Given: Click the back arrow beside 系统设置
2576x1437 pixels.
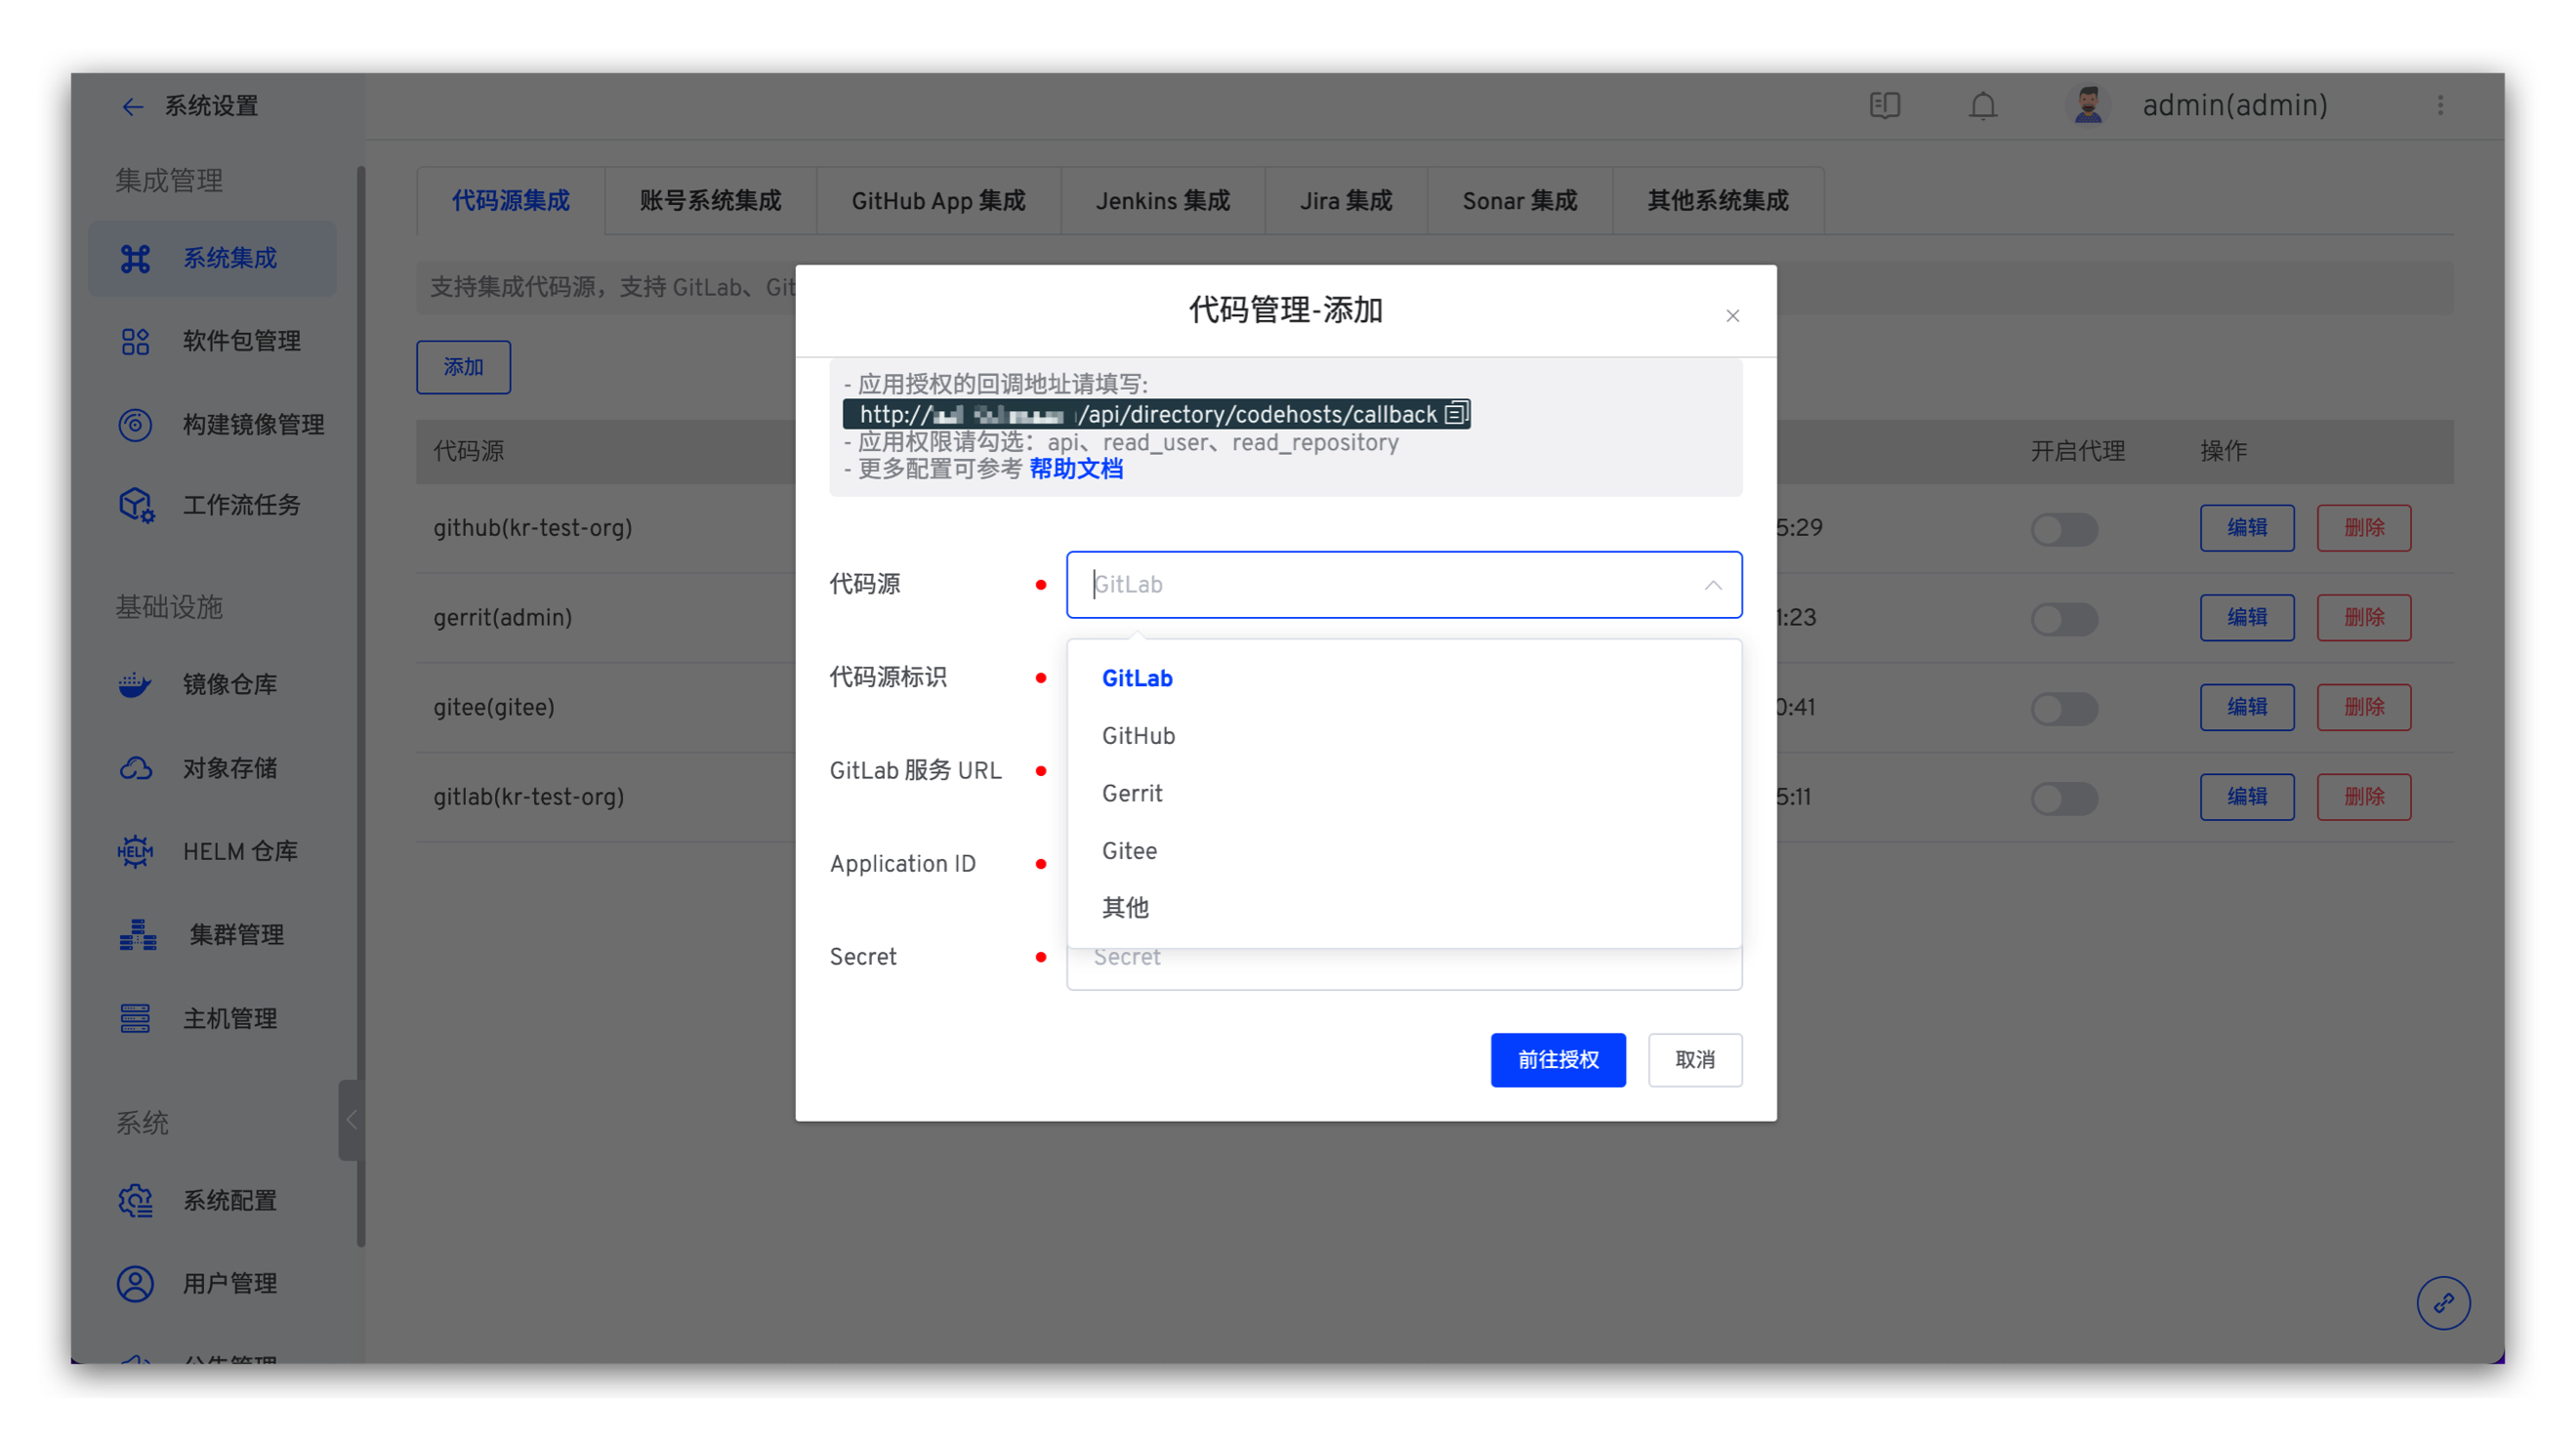Looking at the screenshot, I should tap(132, 107).
